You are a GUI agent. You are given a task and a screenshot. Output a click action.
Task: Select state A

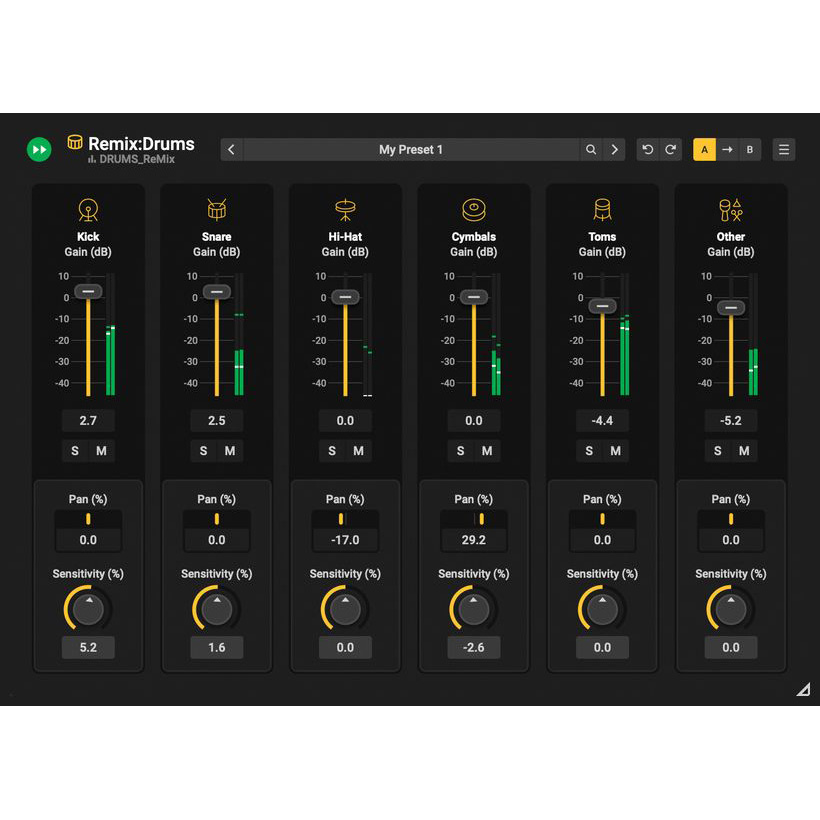(x=704, y=150)
